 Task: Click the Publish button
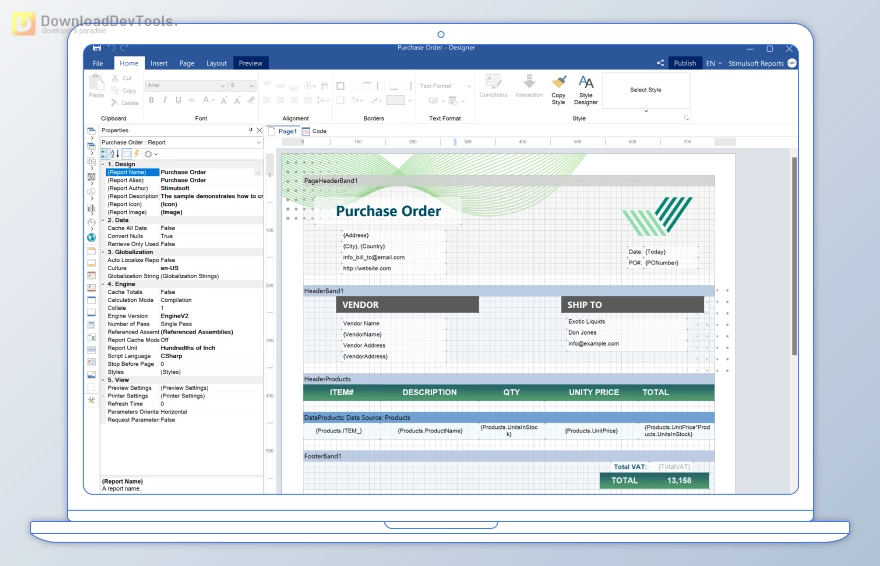click(685, 63)
